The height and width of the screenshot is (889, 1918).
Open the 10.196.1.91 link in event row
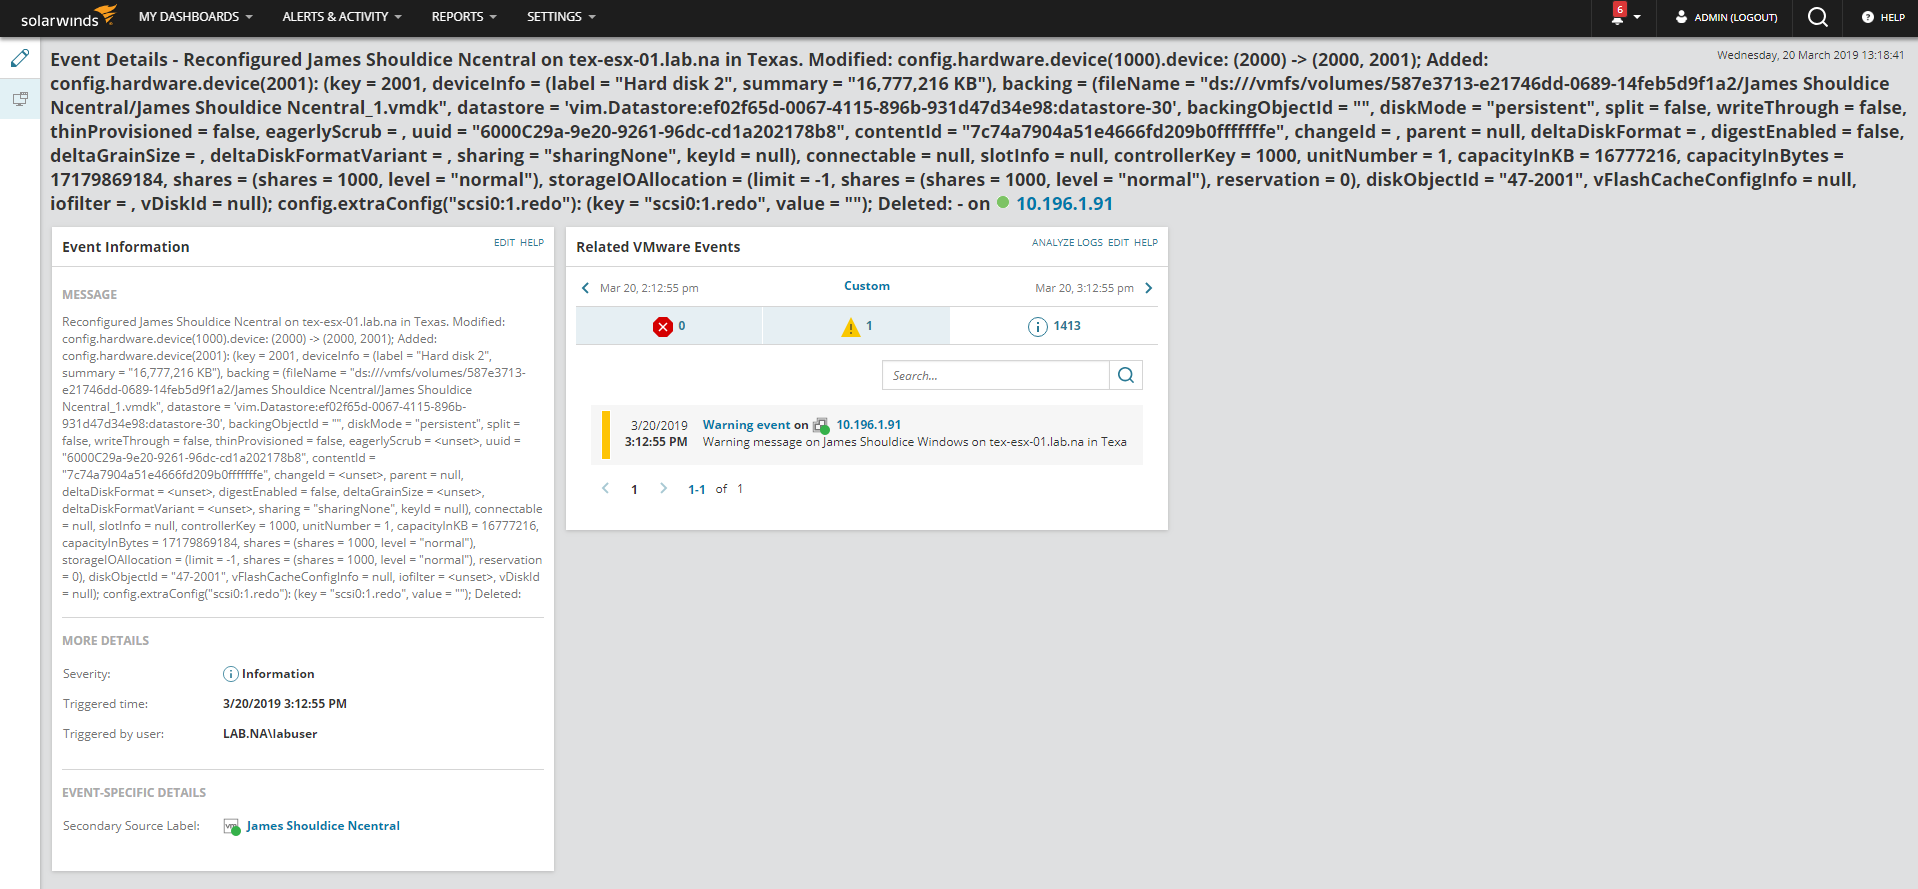(869, 425)
